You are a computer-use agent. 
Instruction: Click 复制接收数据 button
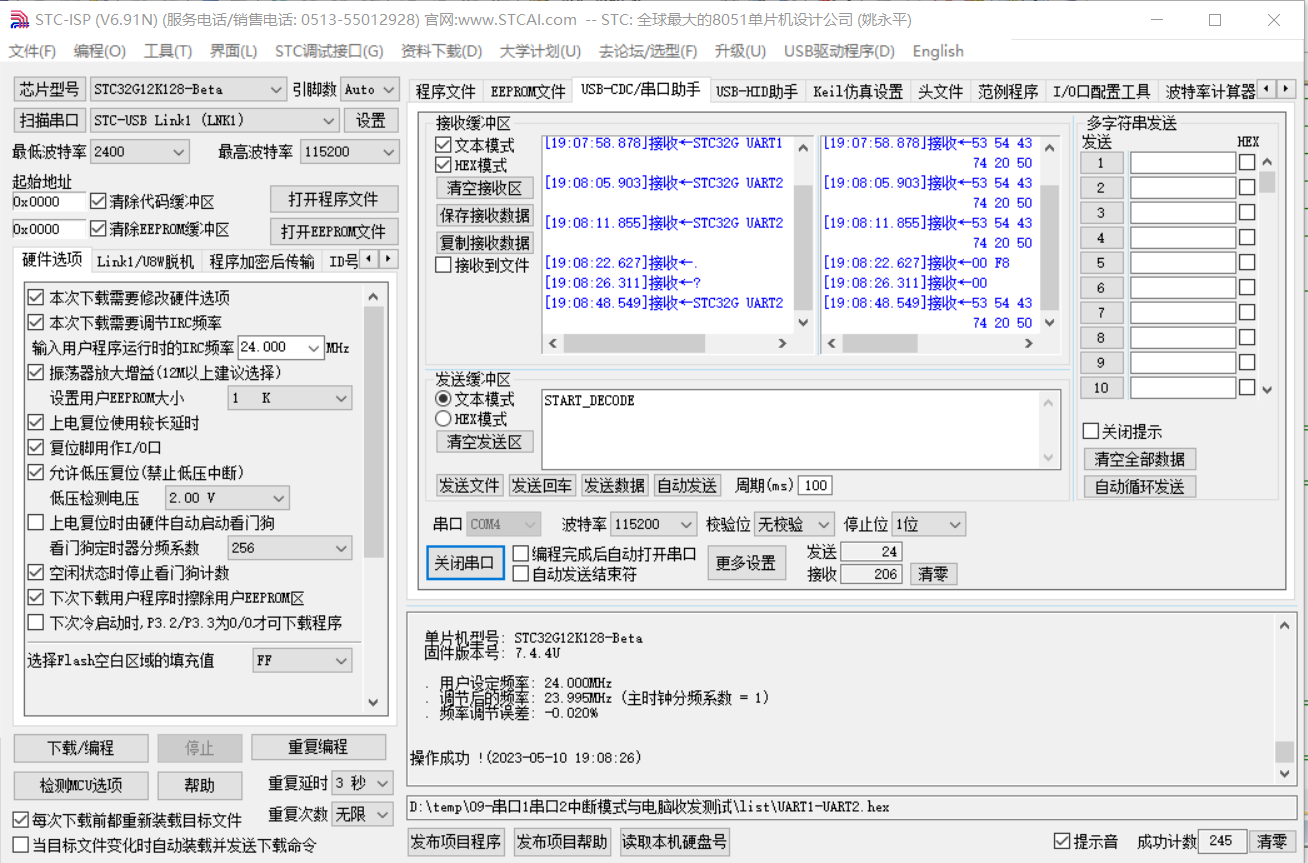tap(485, 242)
